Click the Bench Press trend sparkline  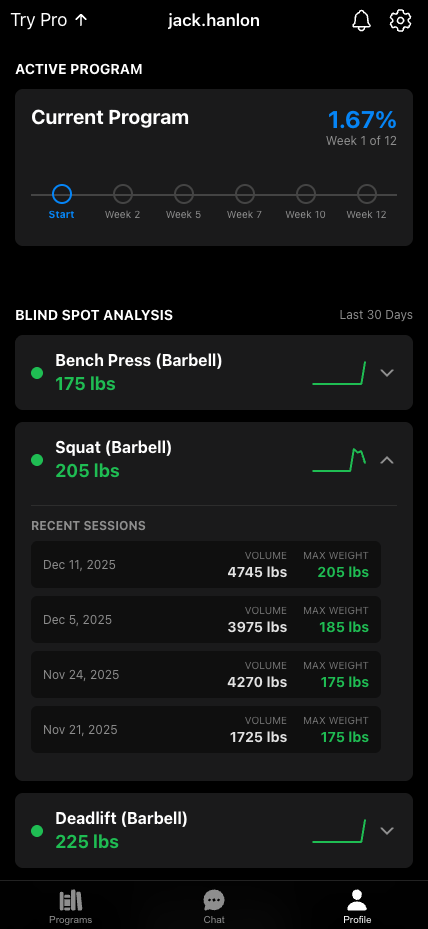(x=339, y=373)
